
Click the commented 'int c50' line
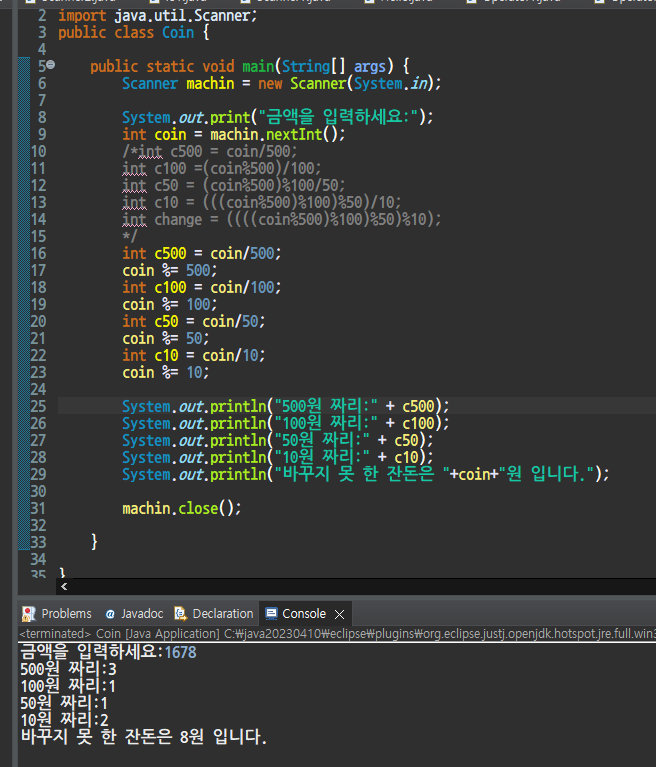pos(234,185)
